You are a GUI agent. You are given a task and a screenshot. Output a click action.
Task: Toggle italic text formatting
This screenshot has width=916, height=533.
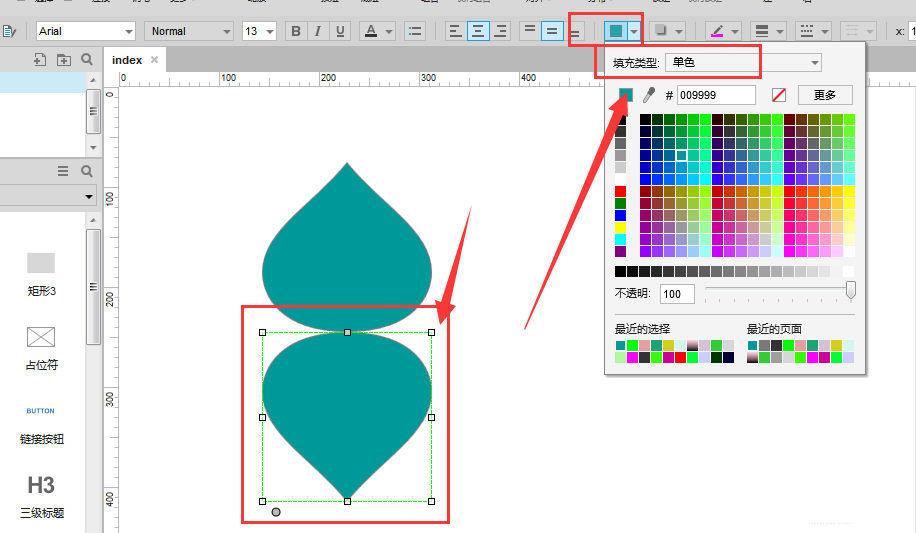point(317,31)
